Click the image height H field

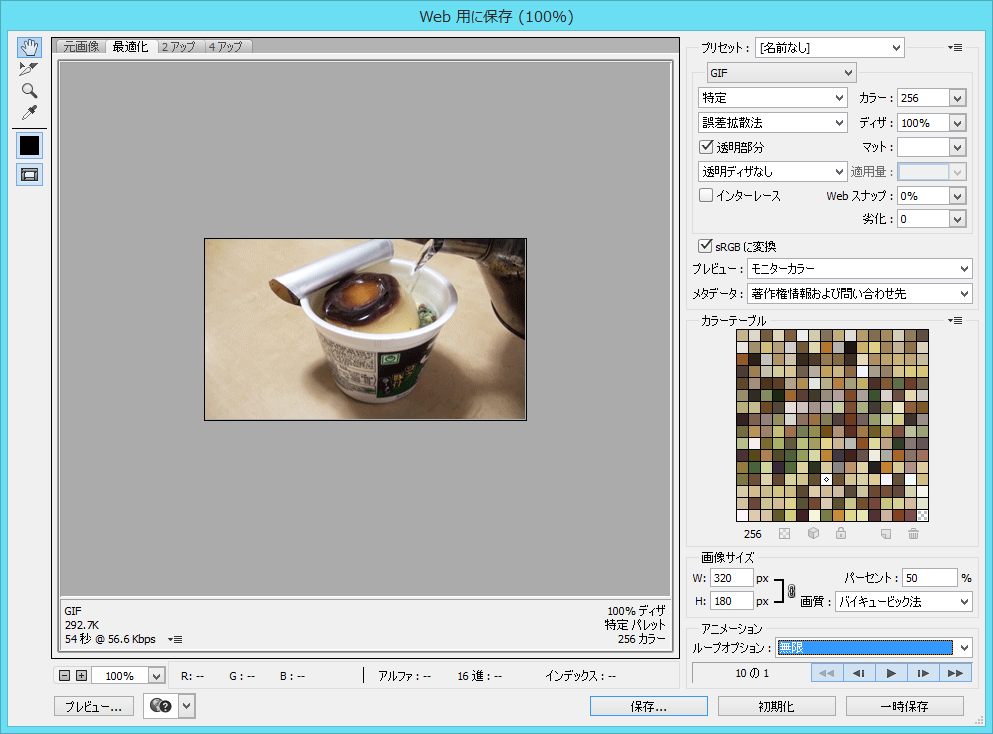(x=732, y=601)
